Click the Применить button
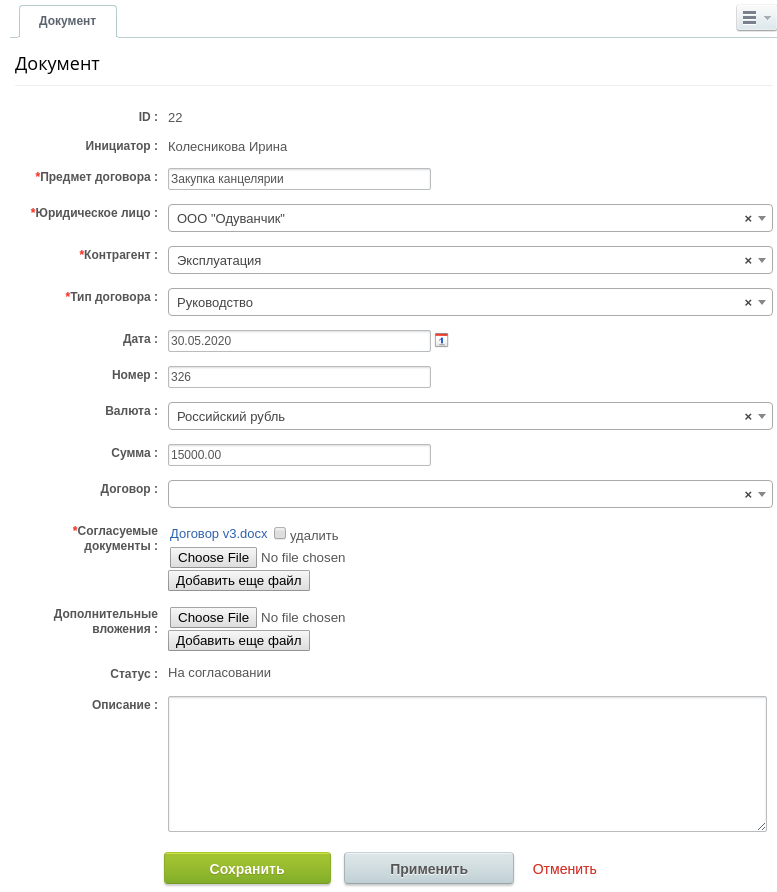 tap(428, 869)
